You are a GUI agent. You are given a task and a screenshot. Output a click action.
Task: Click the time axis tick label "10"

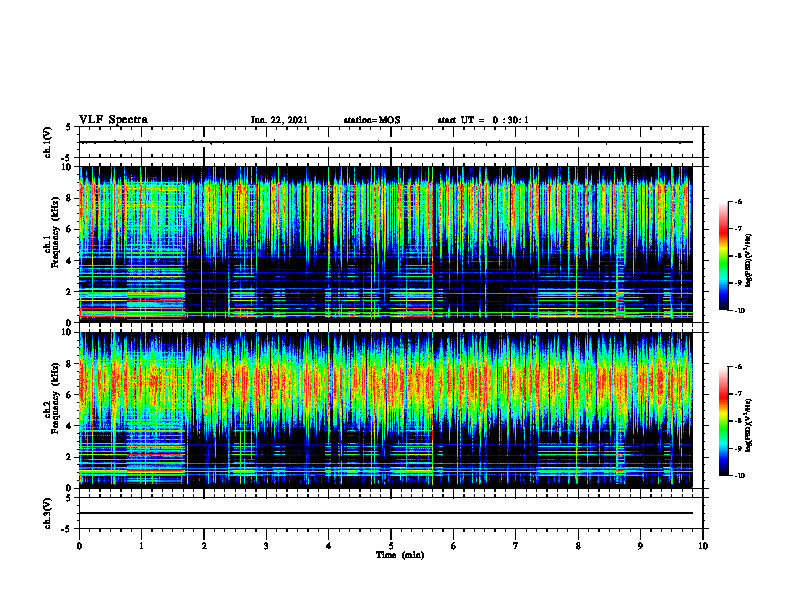[703, 546]
